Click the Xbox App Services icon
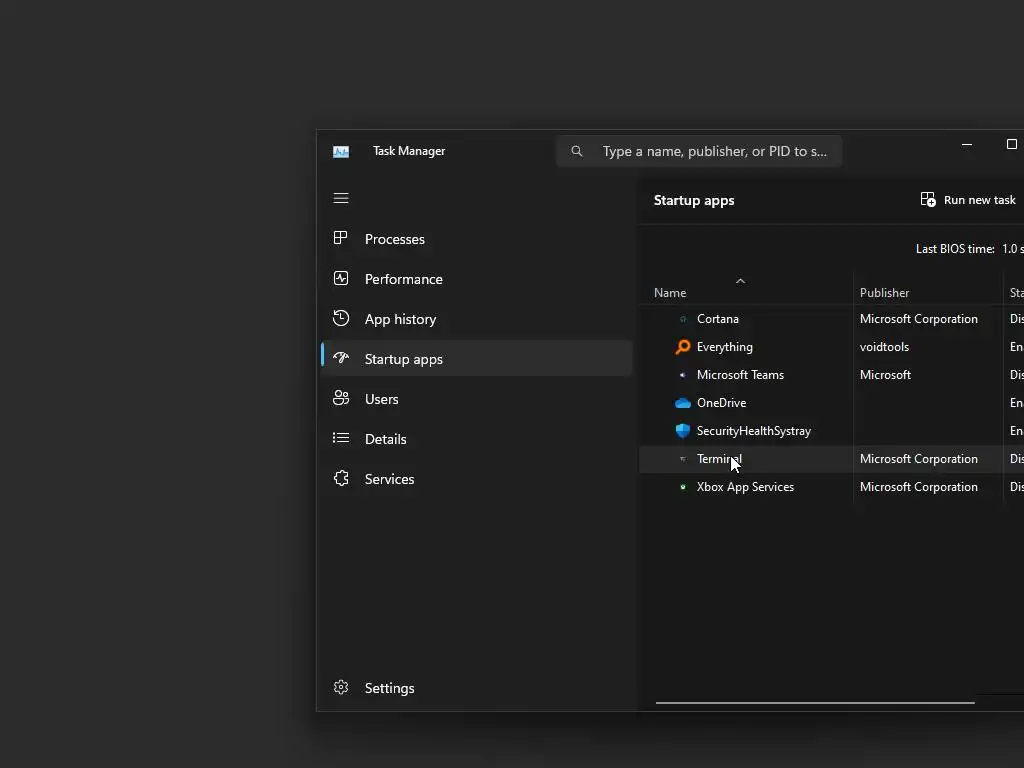The width and height of the screenshot is (1024, 768). [x=683, y=487]
